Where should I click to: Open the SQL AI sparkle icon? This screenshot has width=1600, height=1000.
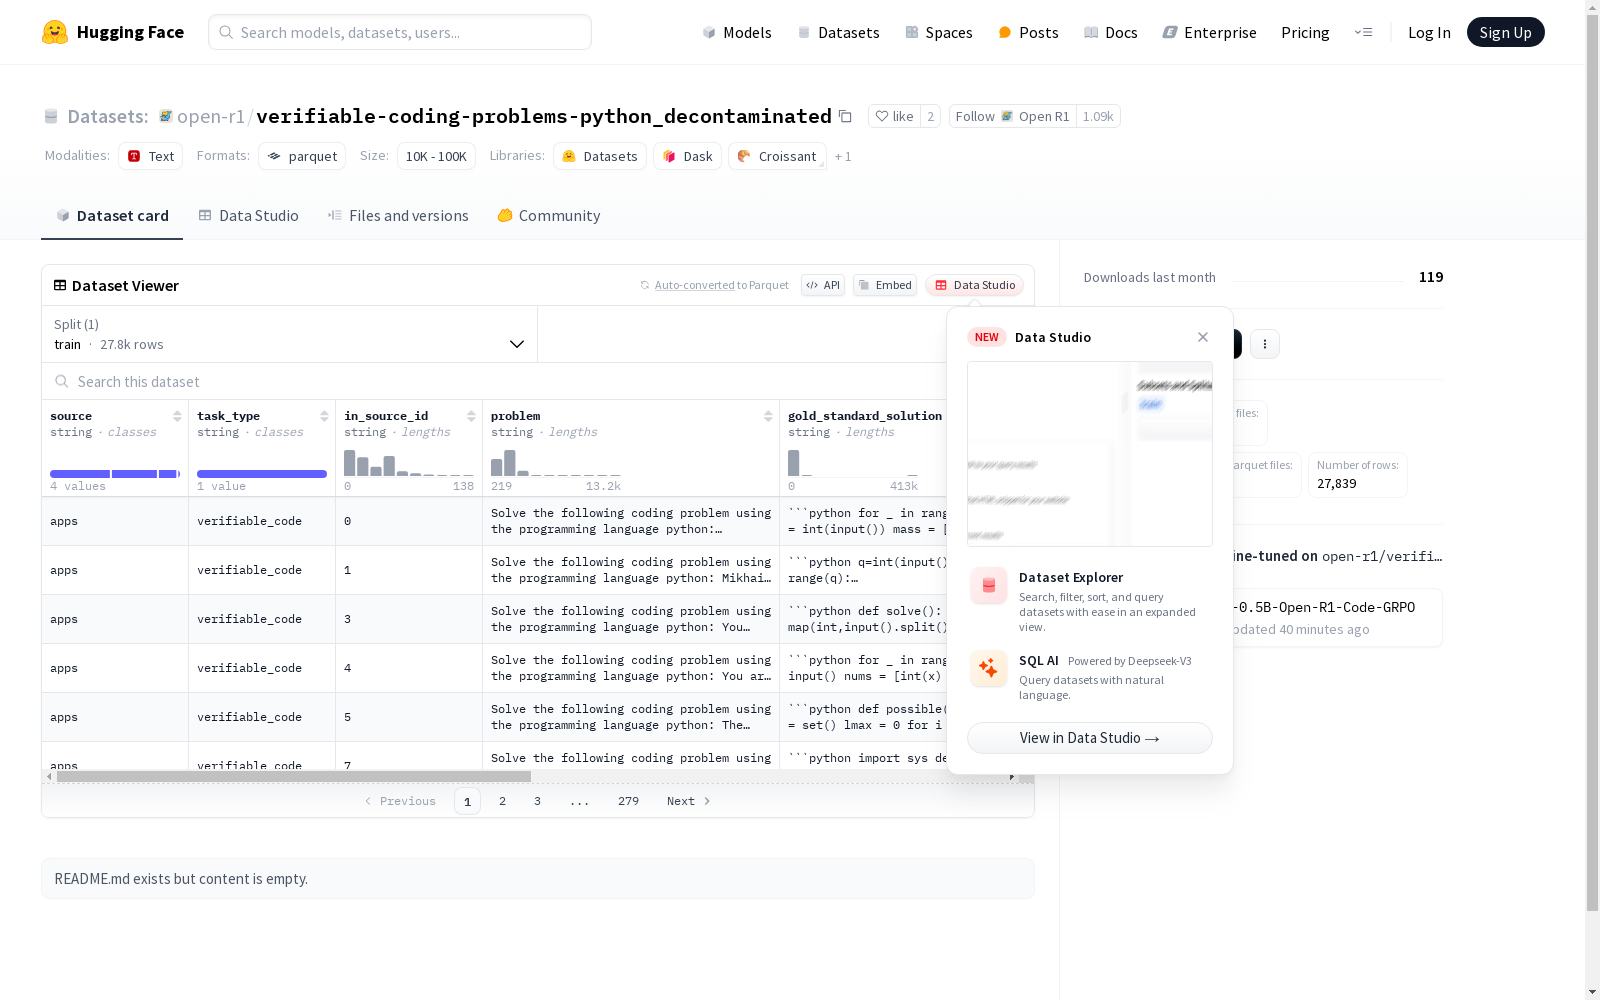tap(989, 668)
